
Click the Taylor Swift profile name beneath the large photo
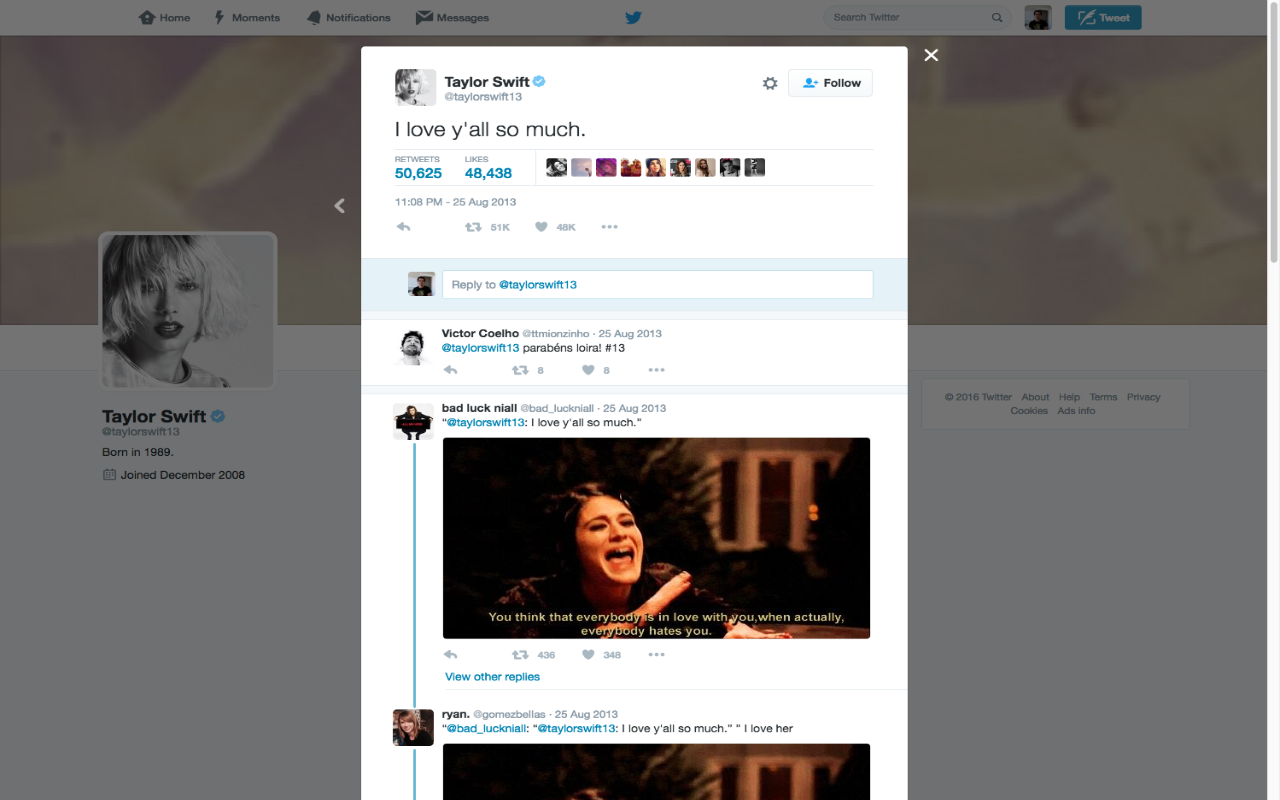tap(154, 416)
